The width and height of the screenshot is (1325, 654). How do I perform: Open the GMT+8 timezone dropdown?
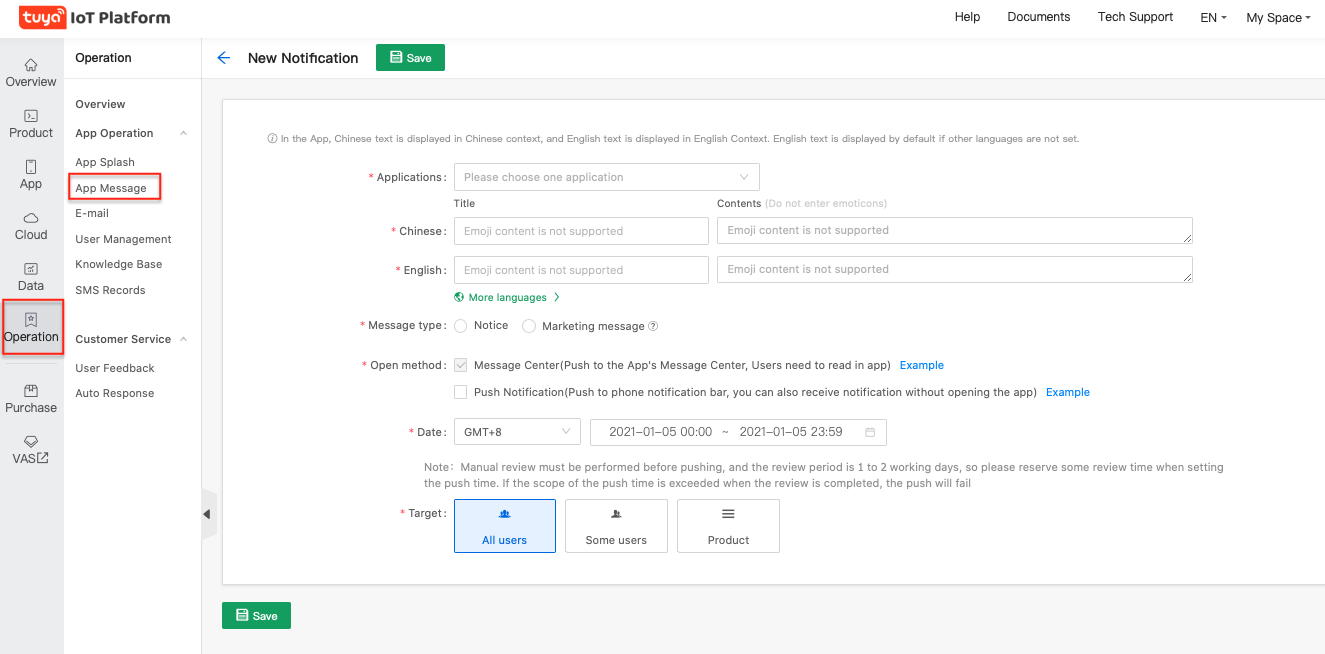pyautogui.click(x=517, y=431)
